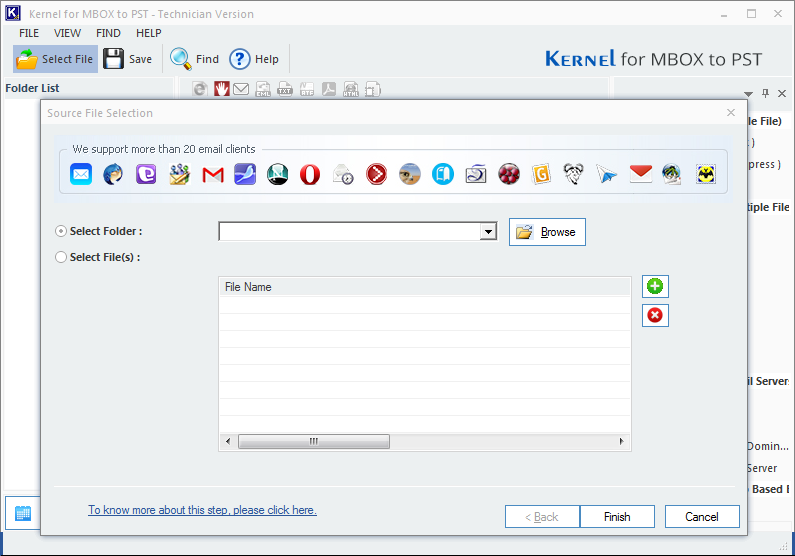Click the red envelope mail client icon
The width and height of the screenshot is (795, 556).
[x=640, y=174]
